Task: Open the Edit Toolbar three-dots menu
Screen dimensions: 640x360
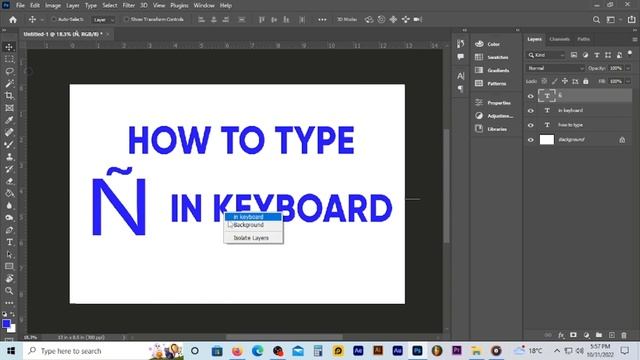Action: click(x=9, y=303)
